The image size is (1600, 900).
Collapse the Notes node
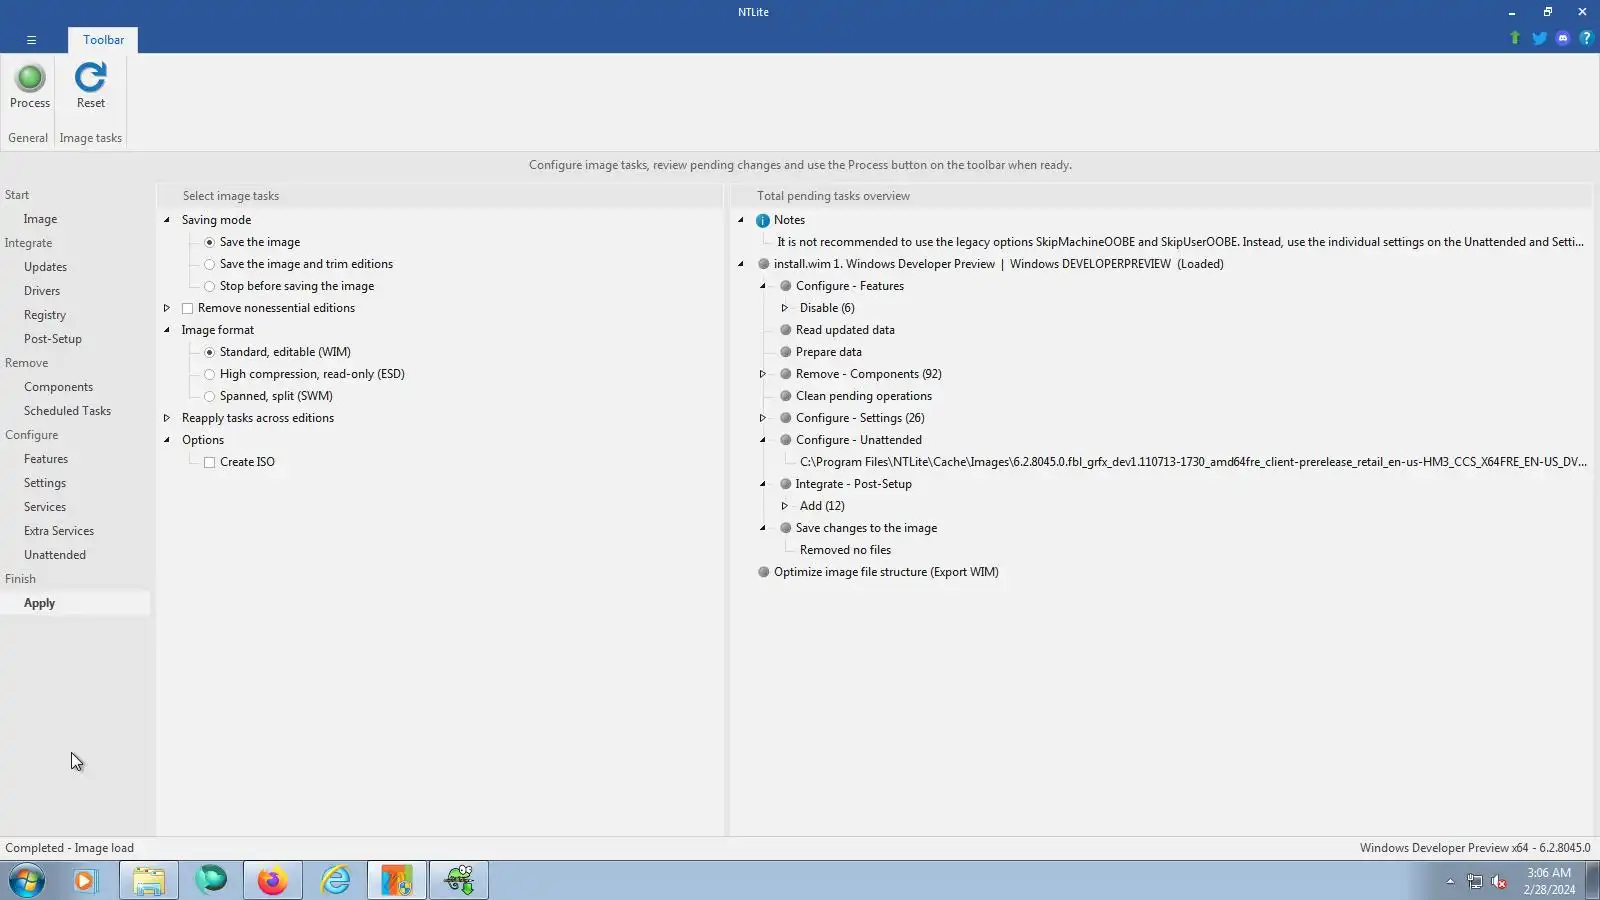point(741,220)
